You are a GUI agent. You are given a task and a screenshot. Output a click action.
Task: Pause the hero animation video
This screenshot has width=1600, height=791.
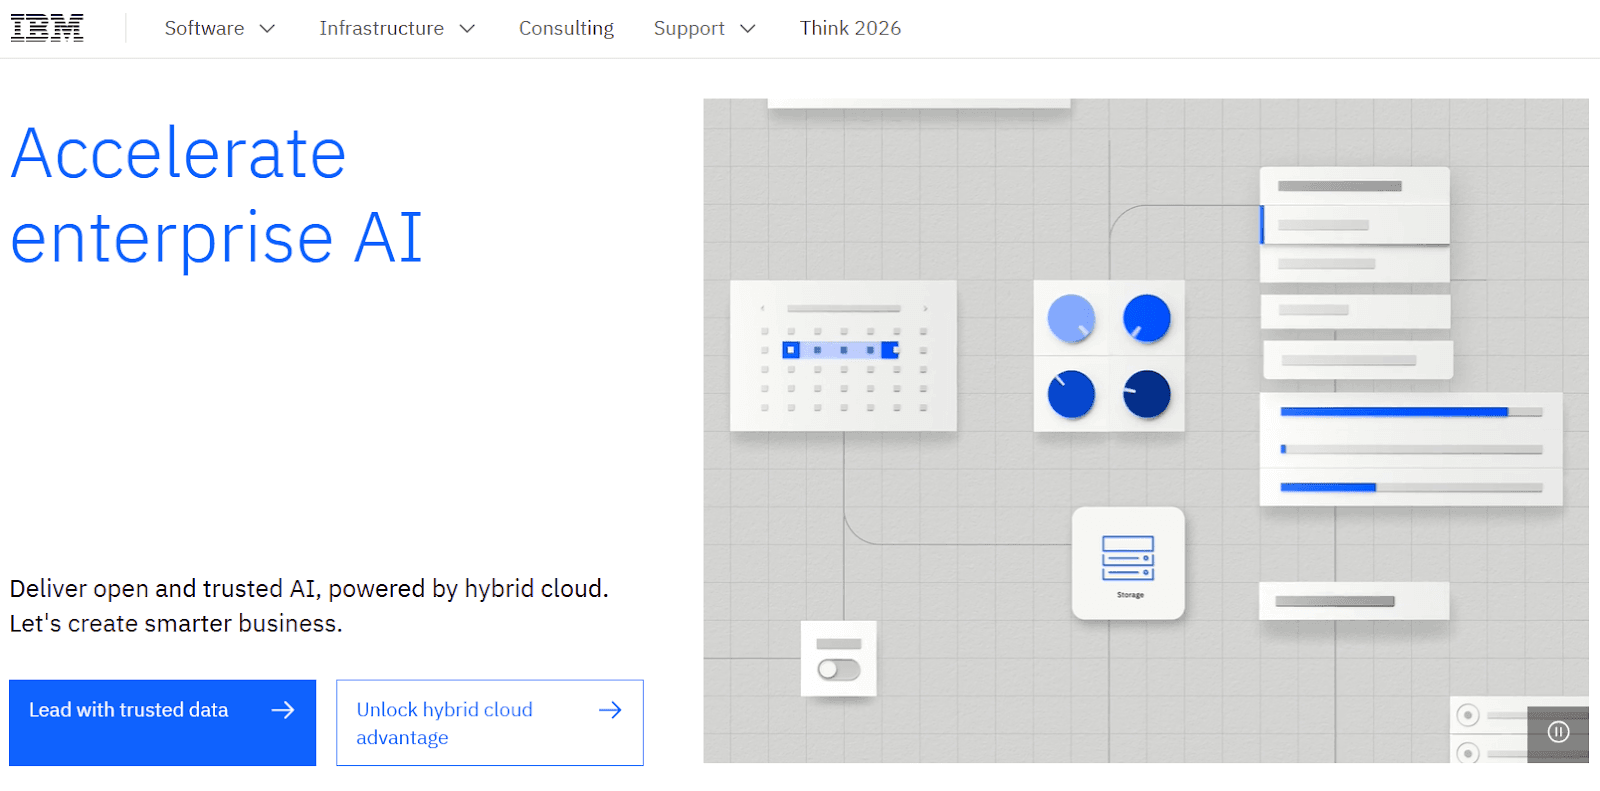click(x=1558, y=732)
